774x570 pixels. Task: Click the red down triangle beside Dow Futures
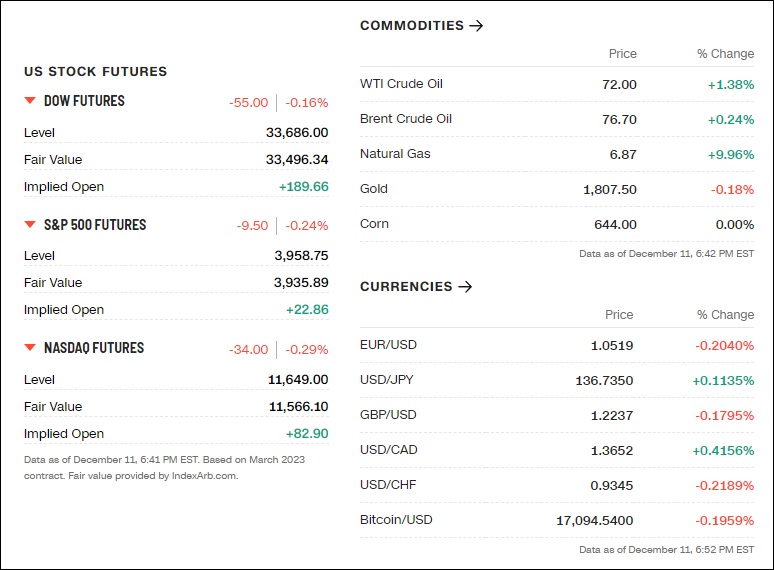(x=30, y=101)
